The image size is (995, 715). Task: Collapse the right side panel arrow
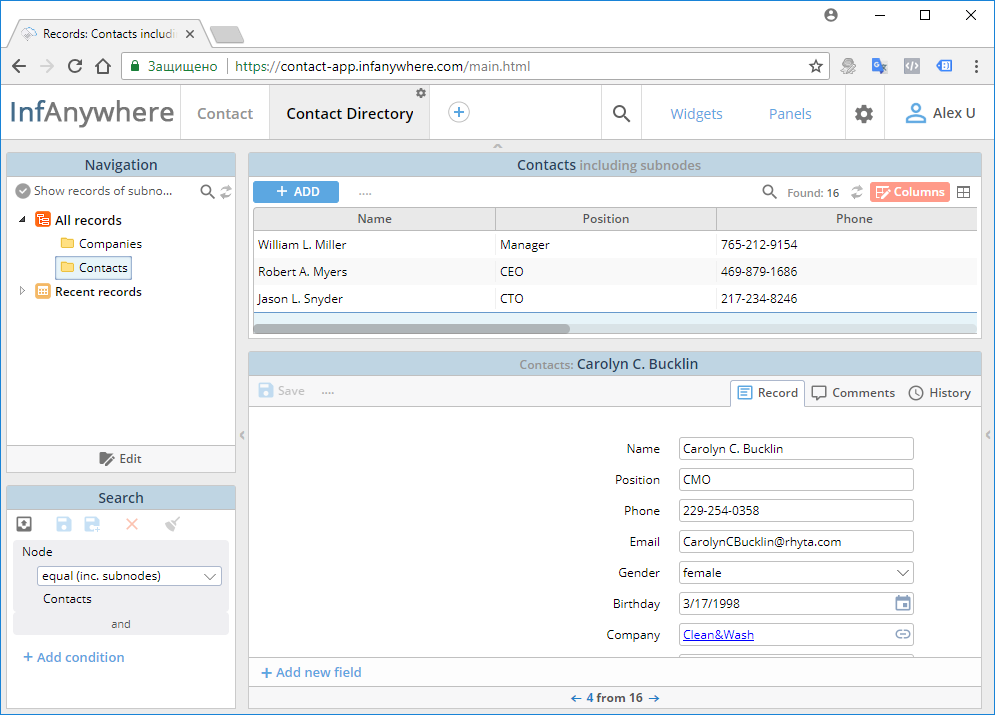click(988, 435)
